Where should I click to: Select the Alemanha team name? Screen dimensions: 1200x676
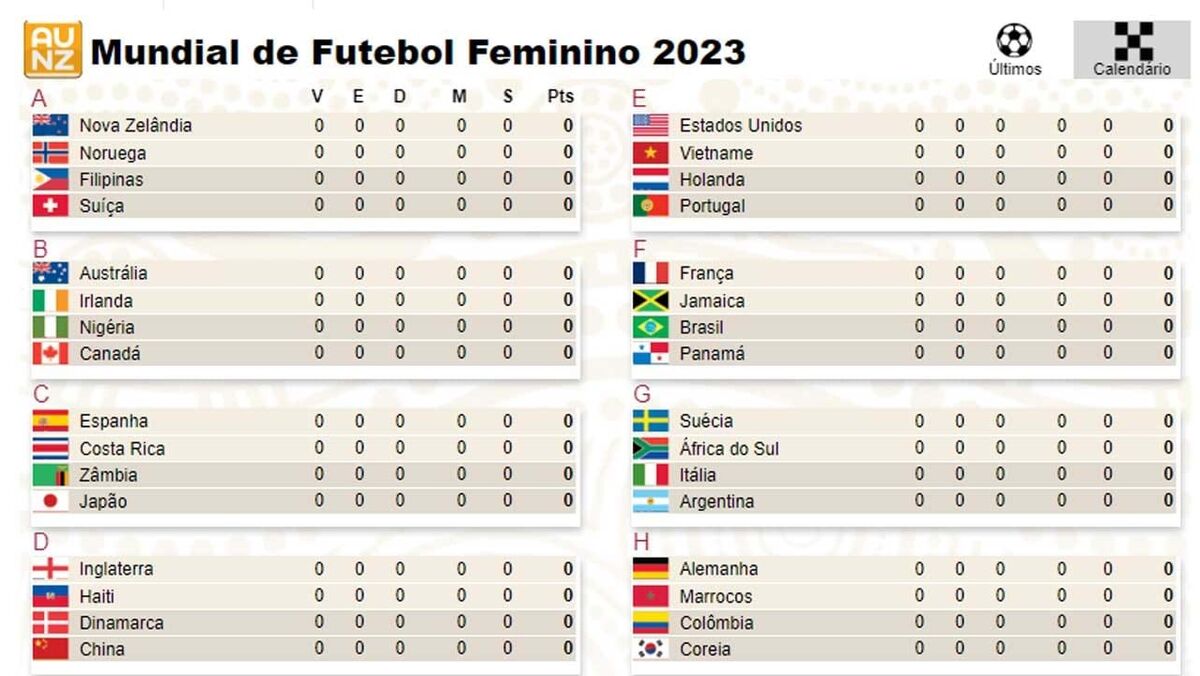click(x=718, y=569)
